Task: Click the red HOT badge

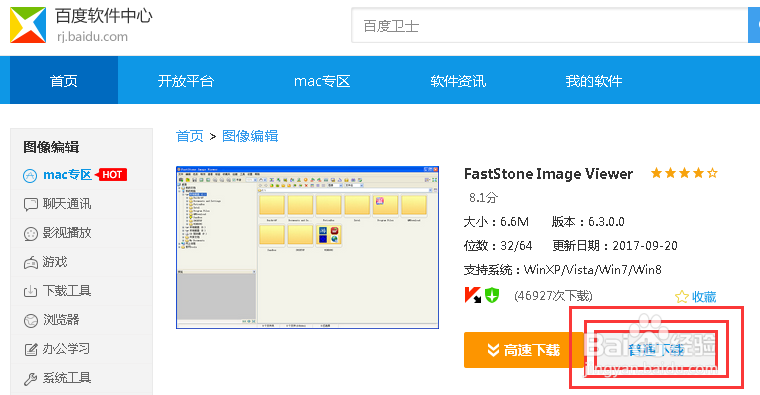Action: coord(111,174)
